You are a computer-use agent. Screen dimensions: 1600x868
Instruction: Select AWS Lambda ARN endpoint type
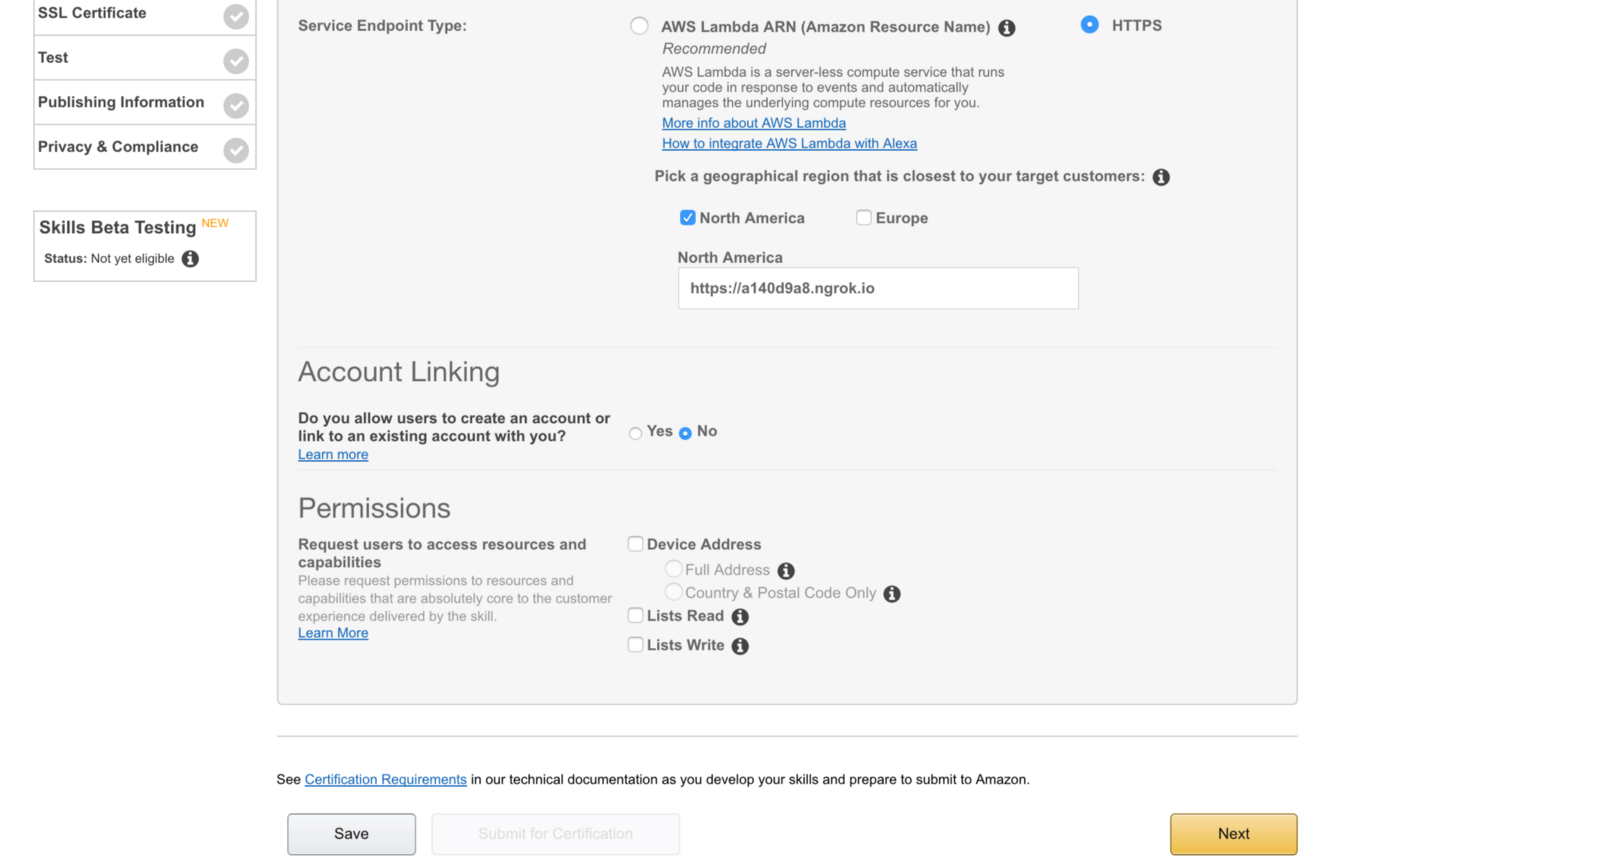[x=639, y=26]
